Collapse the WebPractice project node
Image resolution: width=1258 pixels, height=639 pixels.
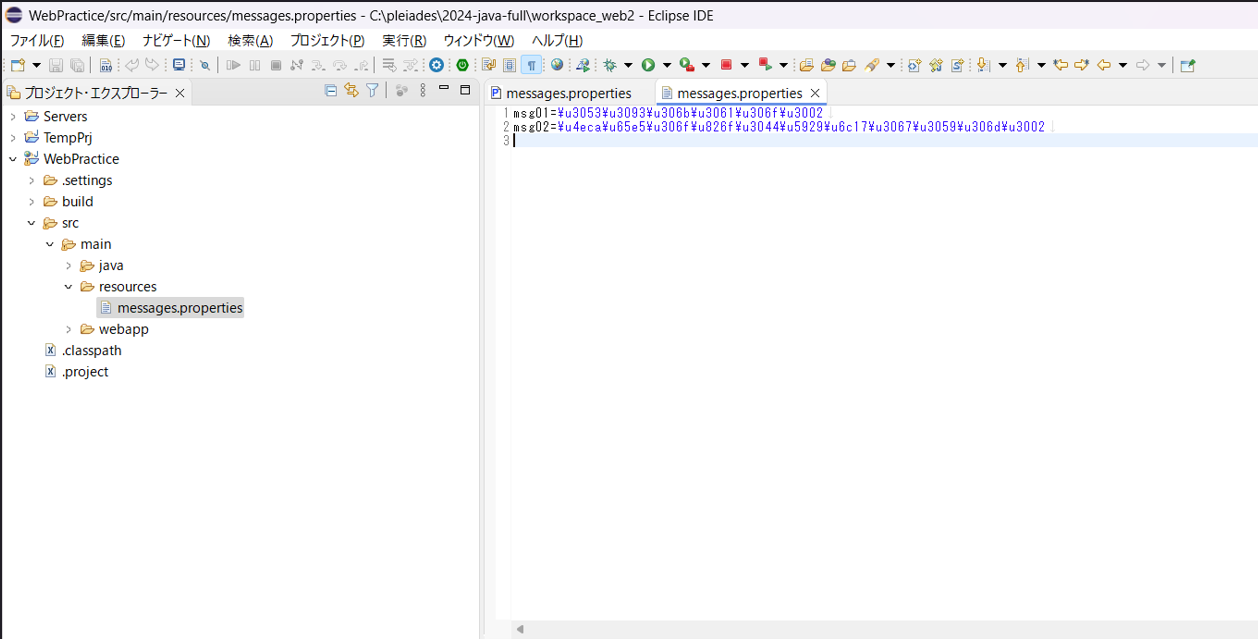click(x=13, y=159)
